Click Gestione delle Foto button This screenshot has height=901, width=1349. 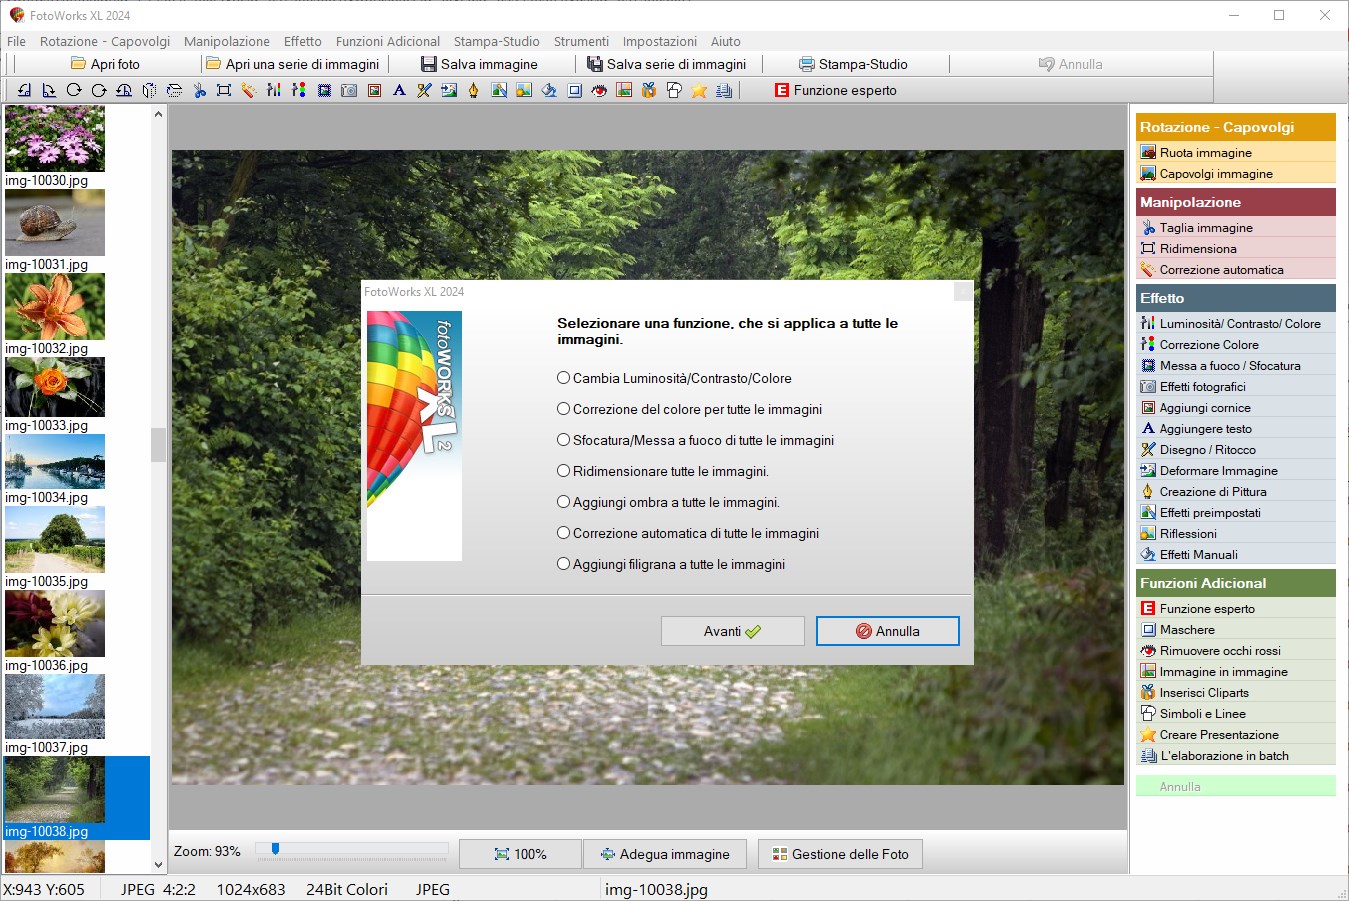tap(840, 854)
